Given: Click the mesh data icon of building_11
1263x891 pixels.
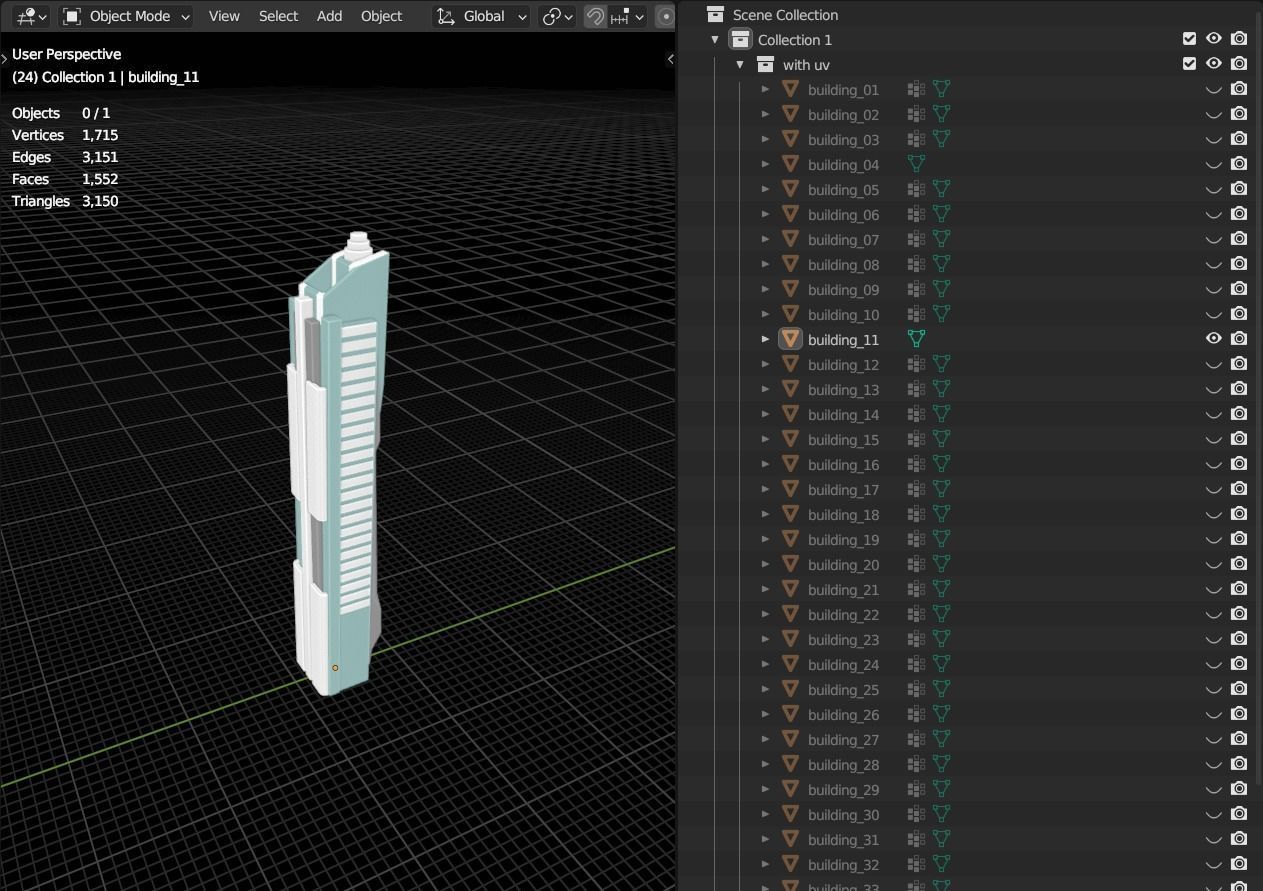Looking at the screenshot, I should click(916, 340).
